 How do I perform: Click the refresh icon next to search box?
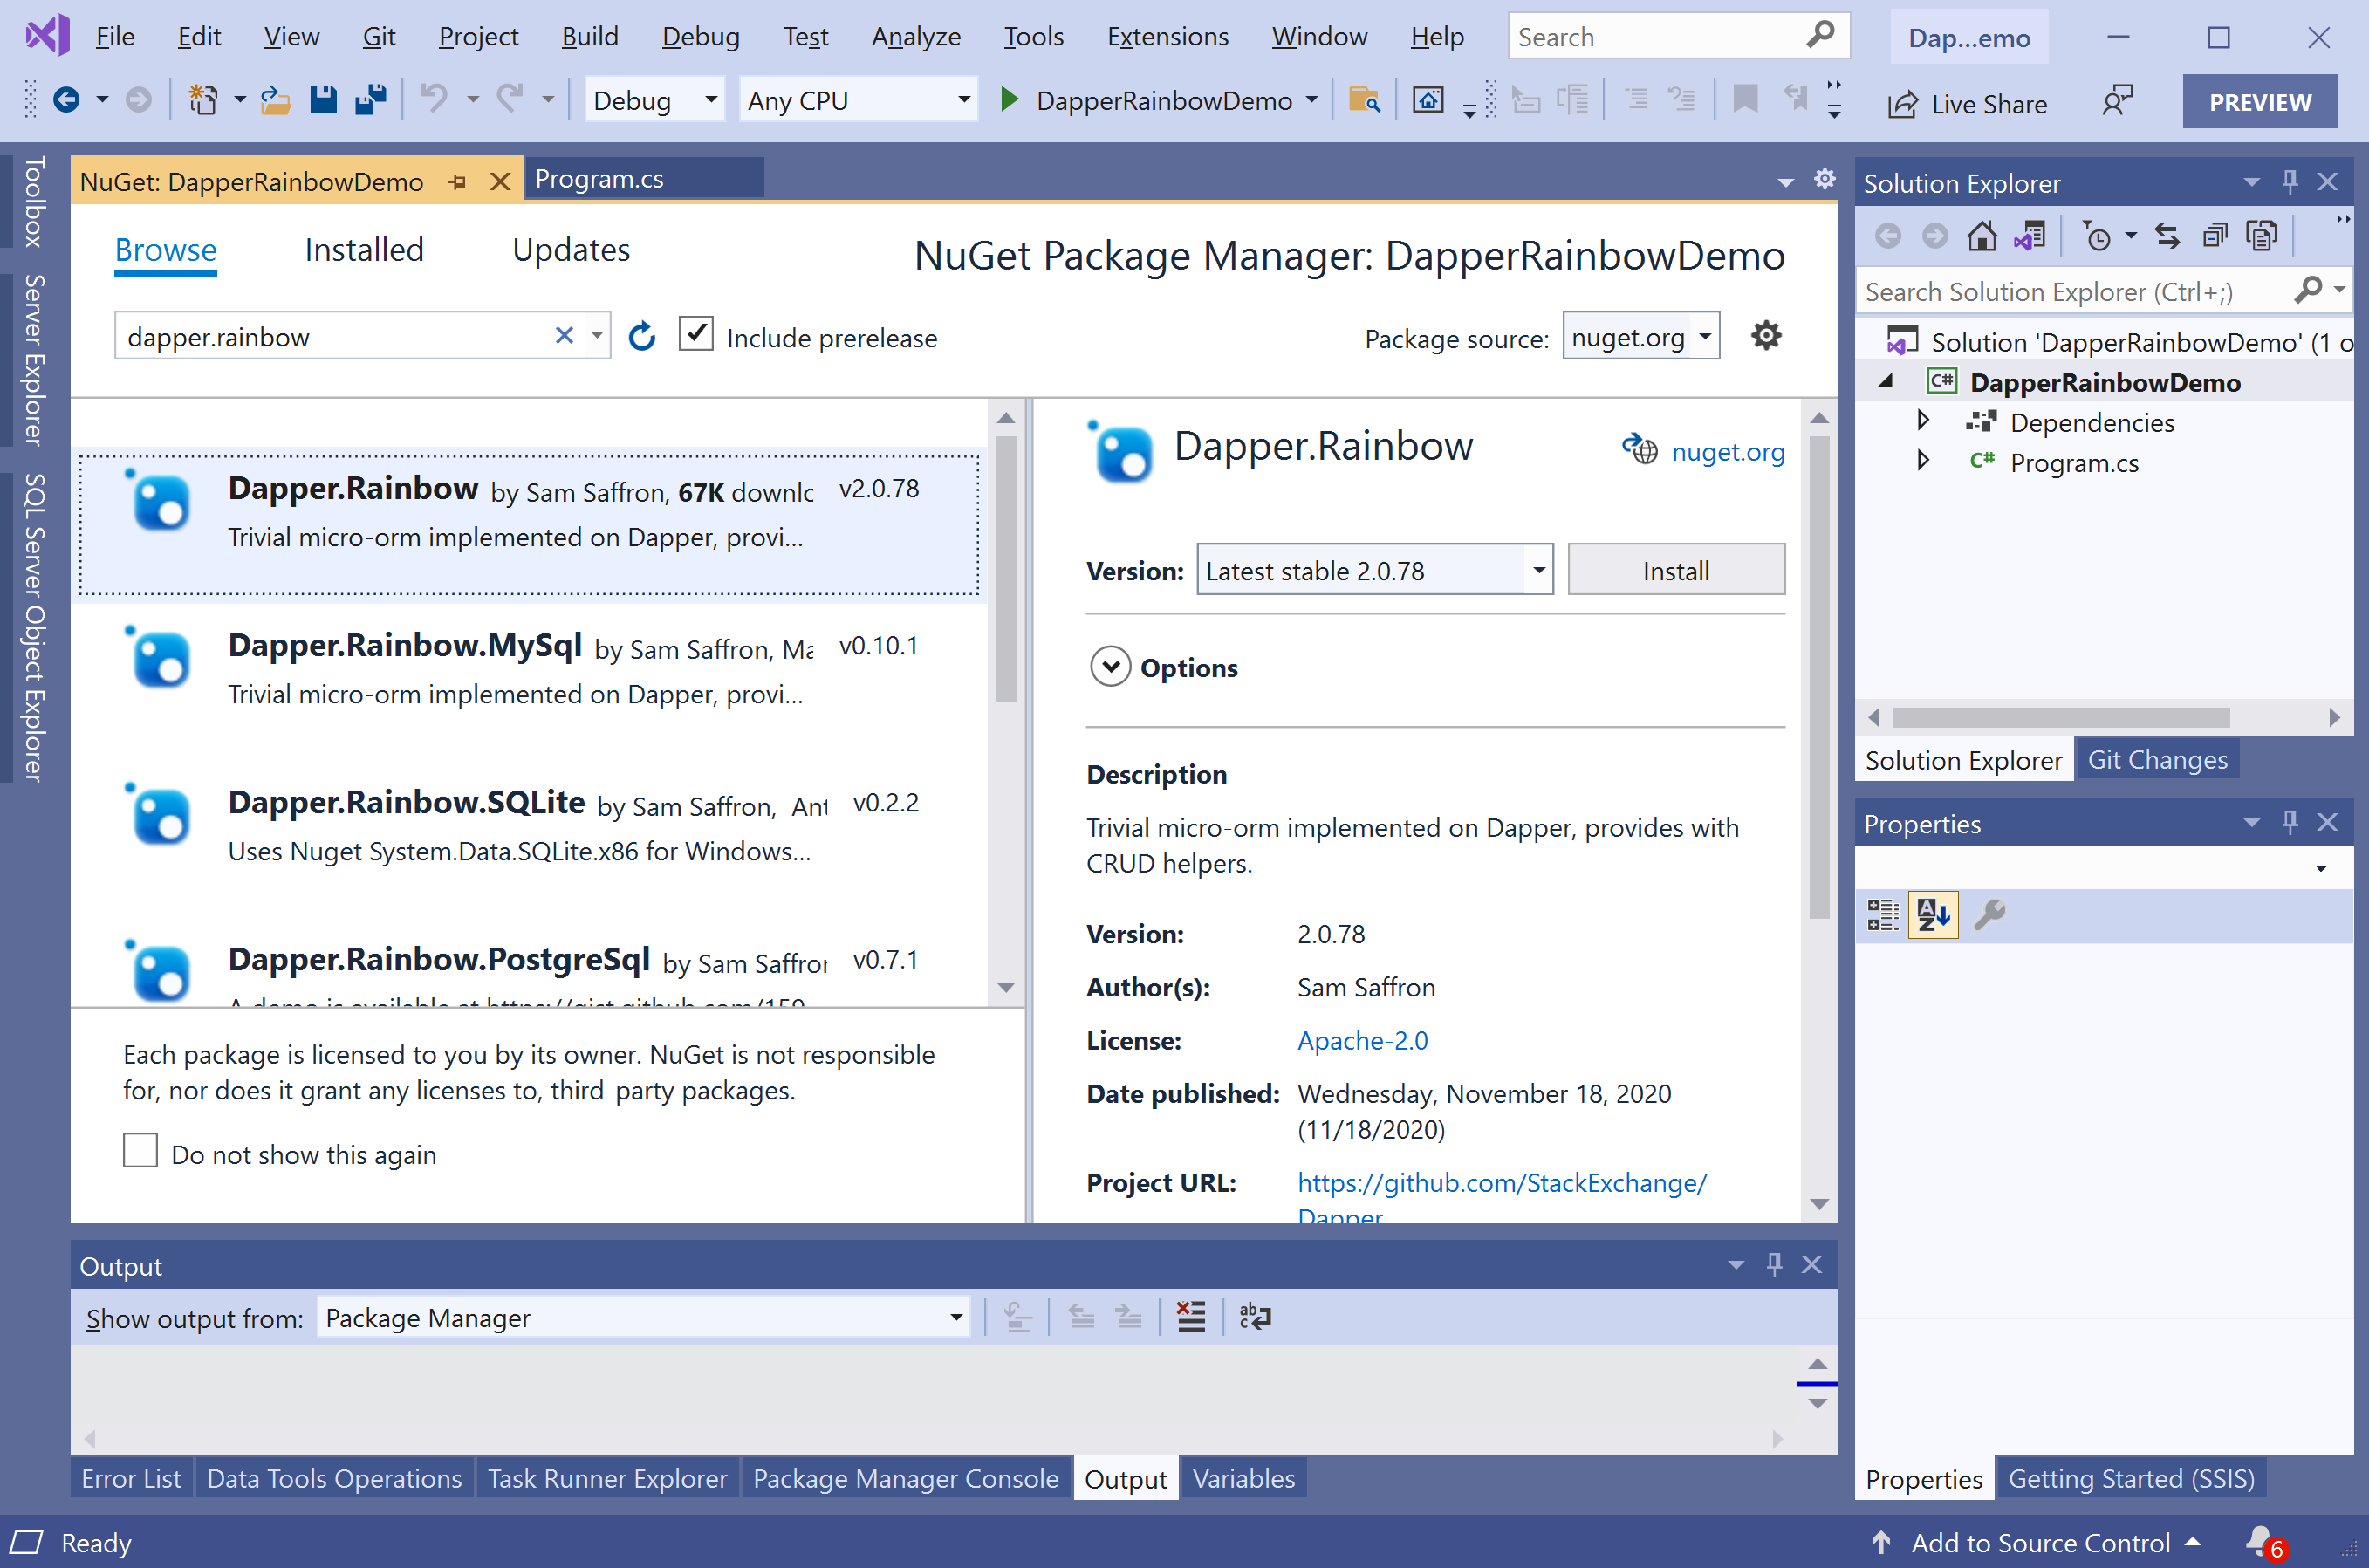pos(641,337)
